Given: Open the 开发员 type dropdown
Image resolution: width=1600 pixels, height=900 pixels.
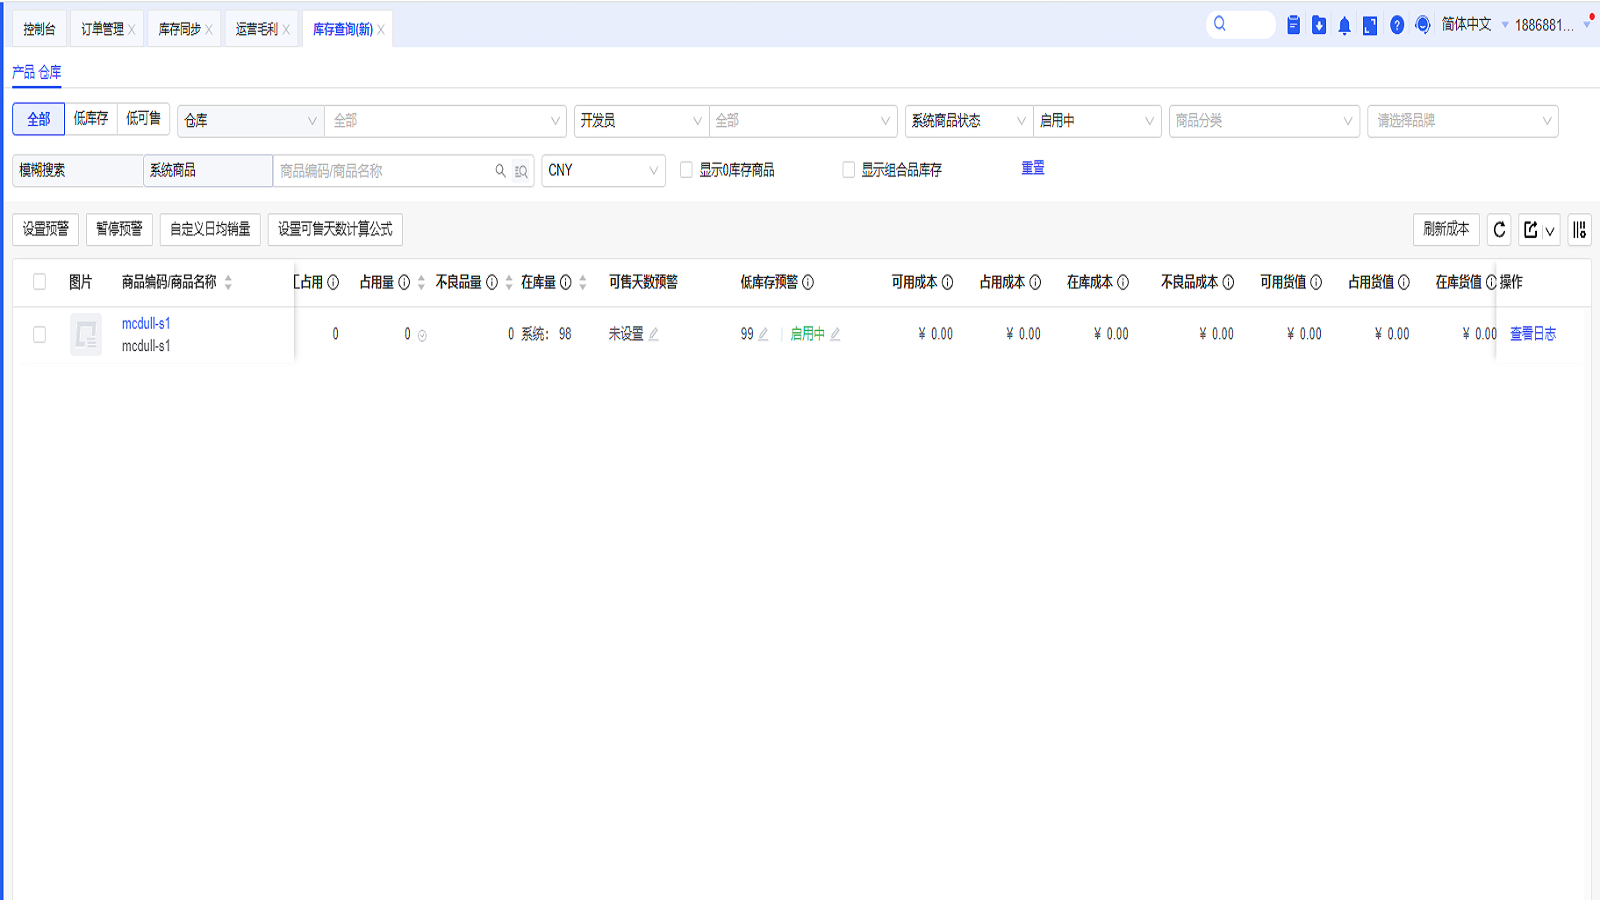Looking at the screenshot, I should [641, 121].
